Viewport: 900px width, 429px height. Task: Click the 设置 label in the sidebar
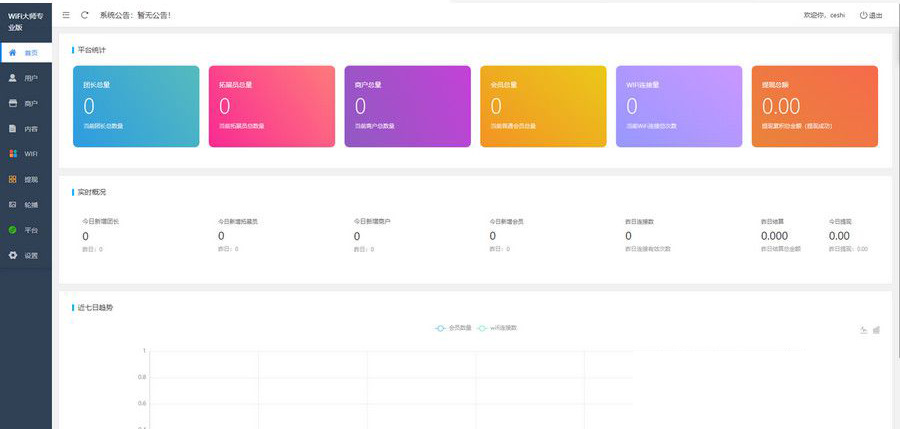point(31,256)
